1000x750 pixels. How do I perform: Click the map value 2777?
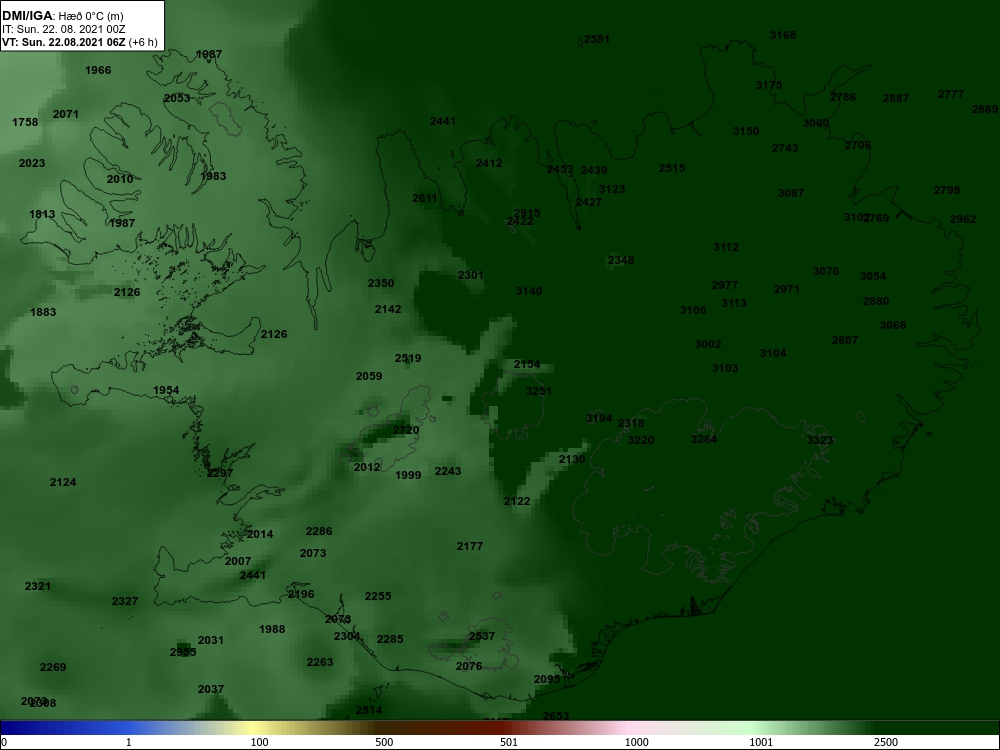coord(951,94)
